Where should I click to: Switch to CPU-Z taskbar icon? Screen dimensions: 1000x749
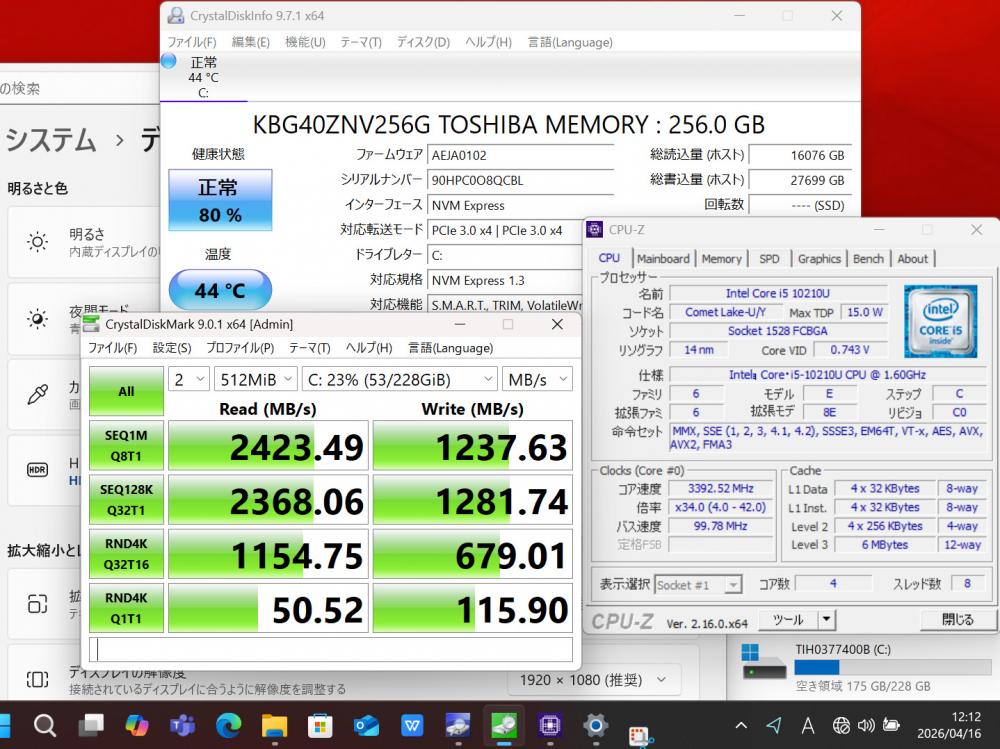[550, 725]
